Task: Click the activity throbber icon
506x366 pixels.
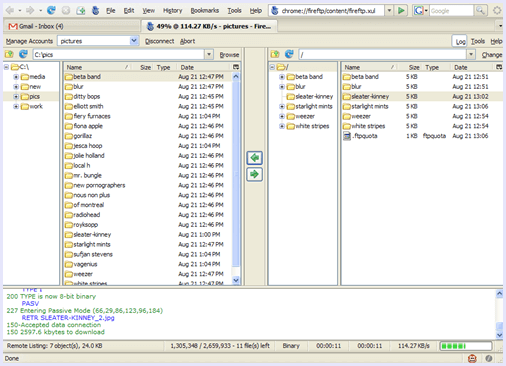Action: click(497, 11)
